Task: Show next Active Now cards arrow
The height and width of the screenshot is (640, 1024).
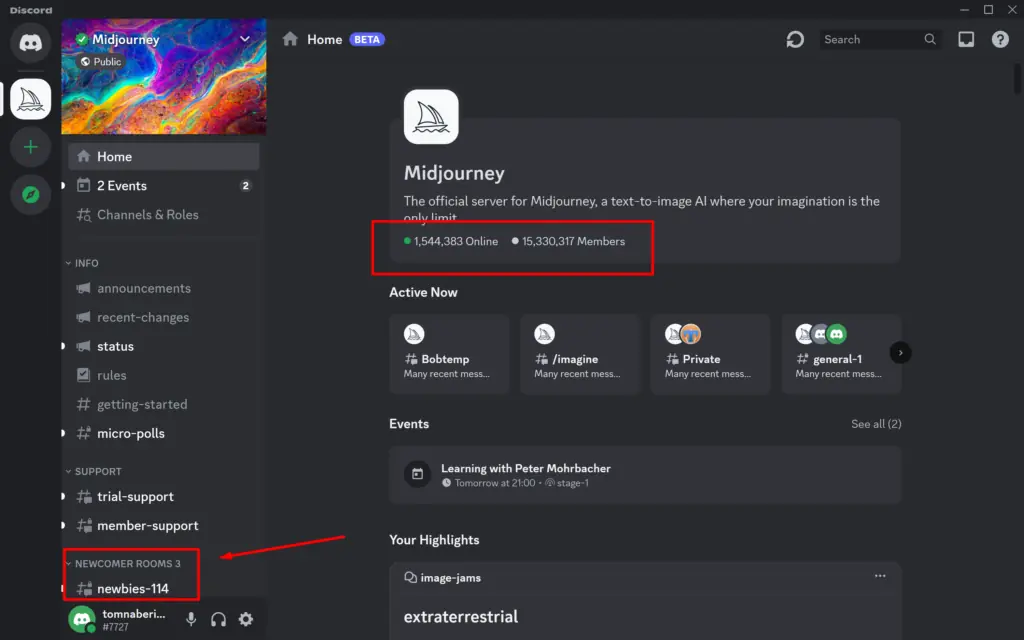Action: [x=901, y=353]
